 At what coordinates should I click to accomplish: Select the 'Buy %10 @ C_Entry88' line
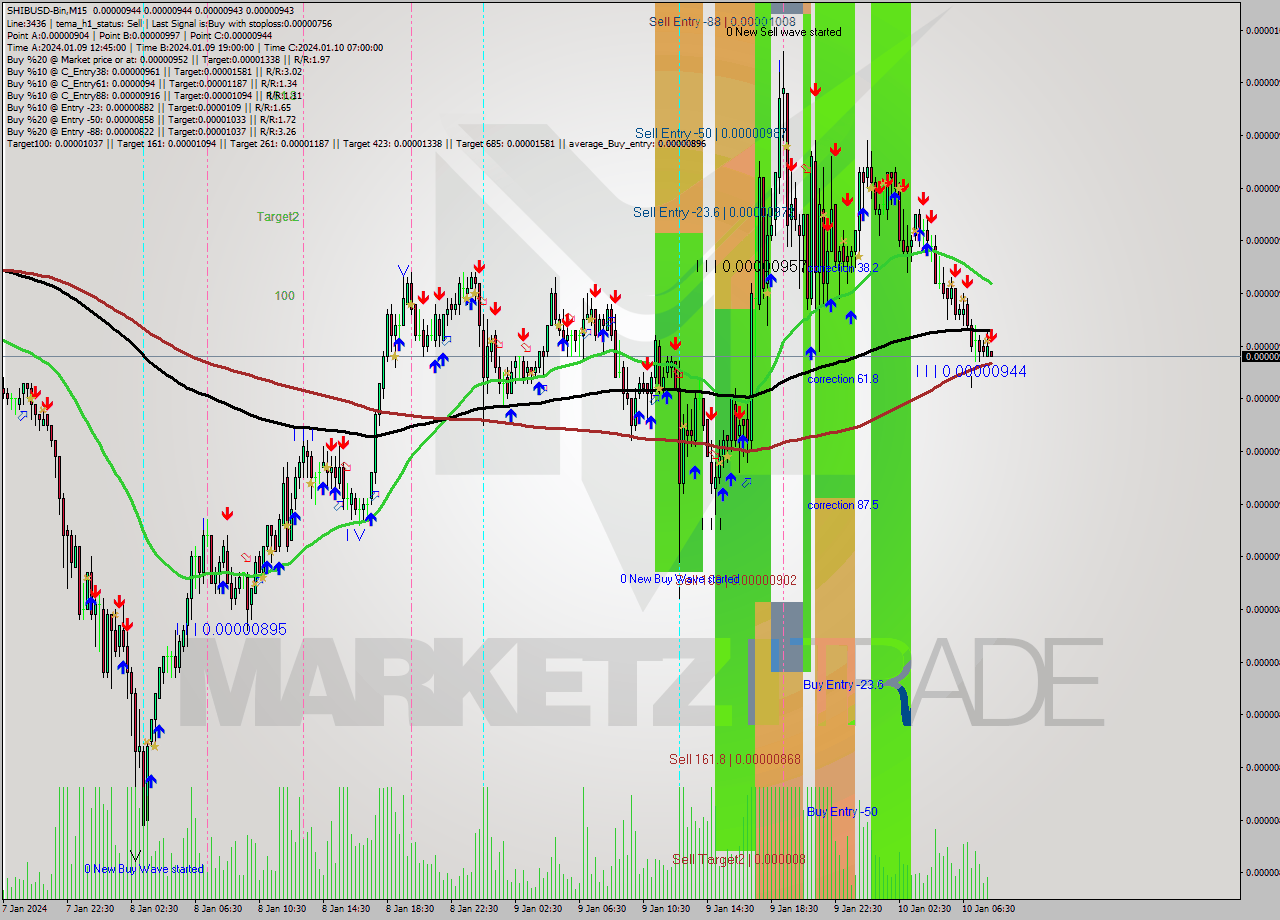(x=154, y=95)
